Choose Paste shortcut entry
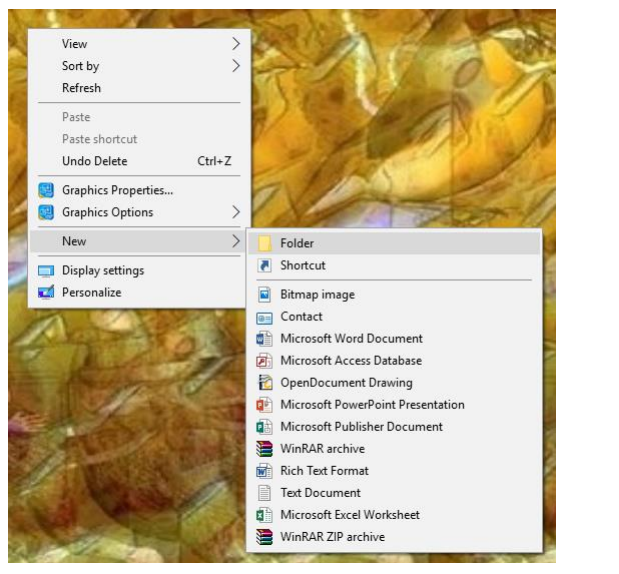Screen dimensions: 619x574 point(139,139)
